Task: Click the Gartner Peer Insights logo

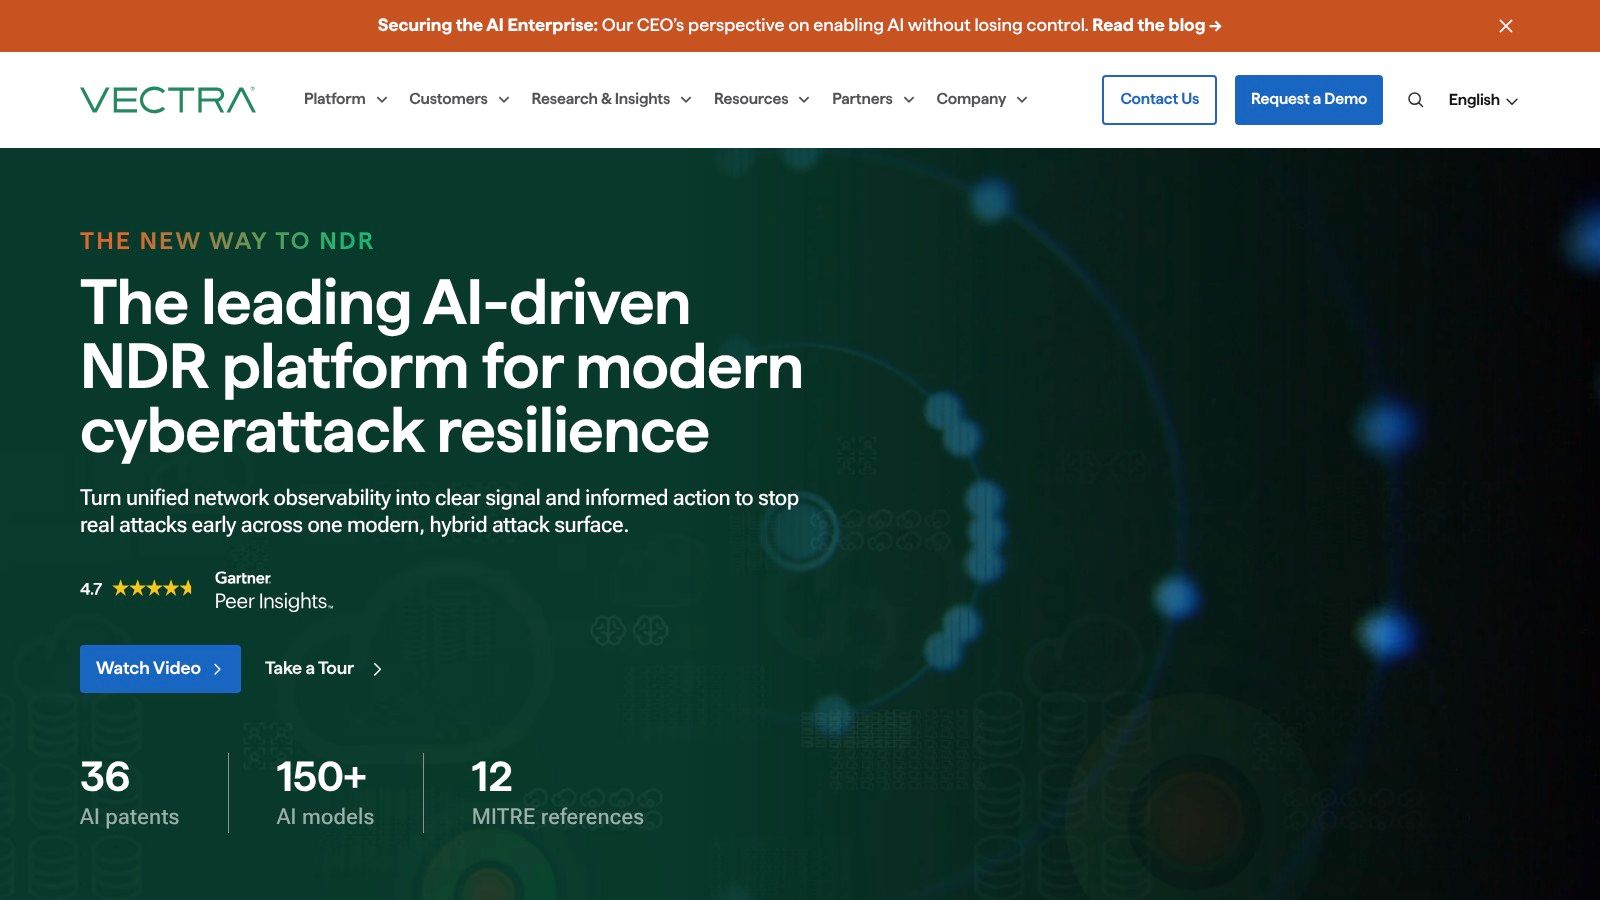Action: (x=272, y=589)
